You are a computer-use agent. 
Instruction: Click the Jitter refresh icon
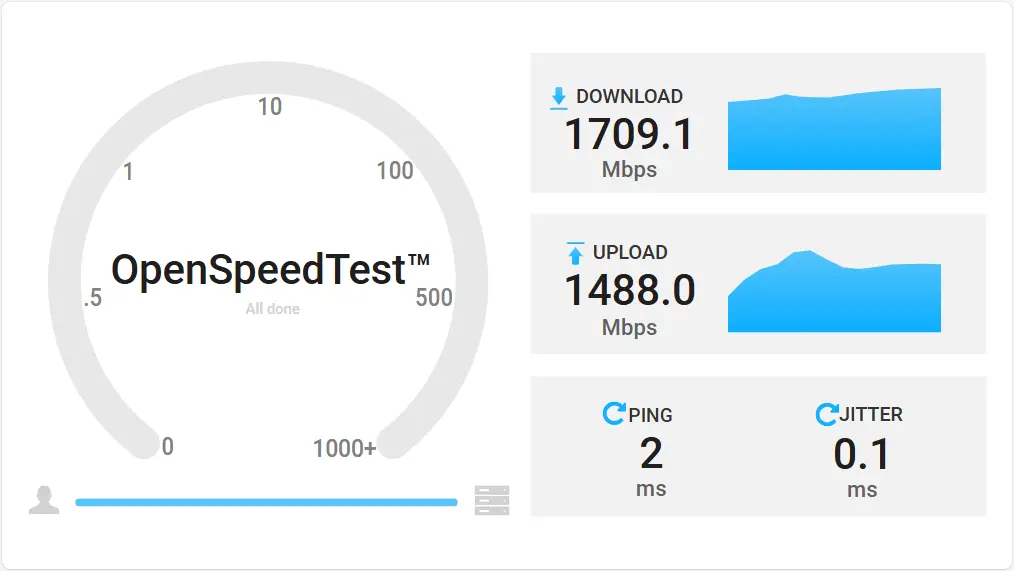pos(826,414)
